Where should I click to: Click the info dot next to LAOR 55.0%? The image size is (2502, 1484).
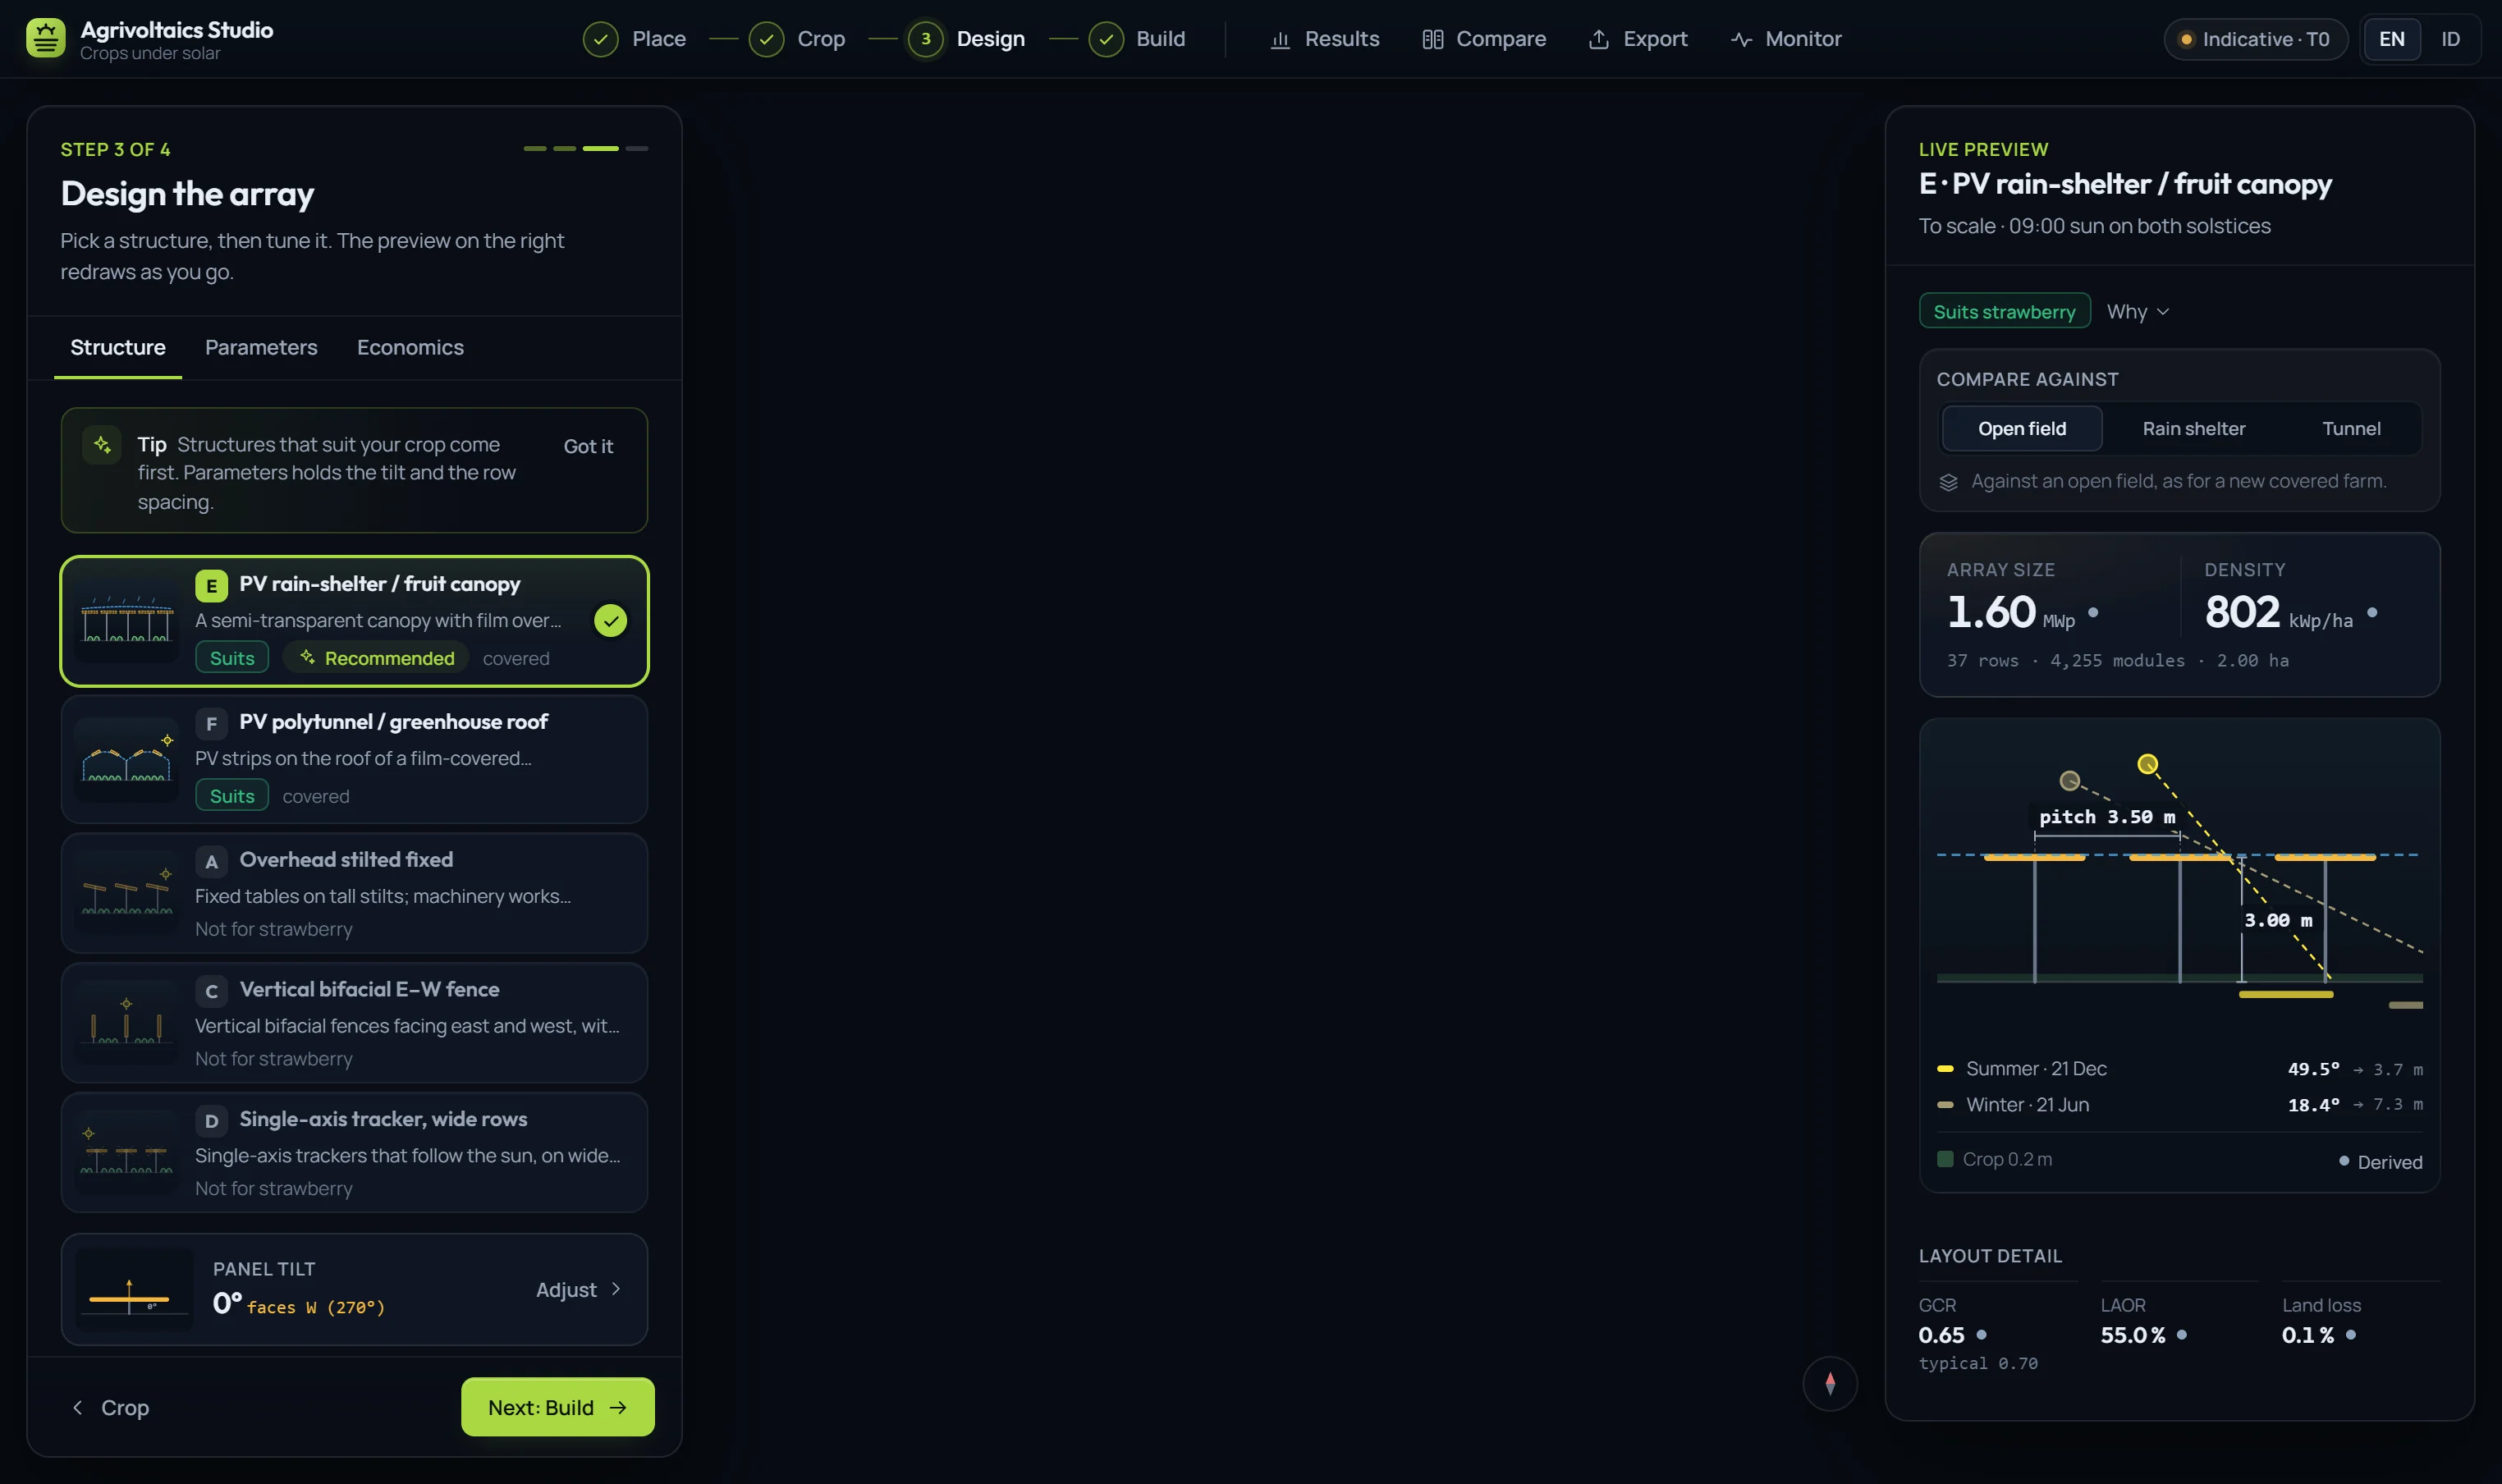(x=2181, y=1334)
